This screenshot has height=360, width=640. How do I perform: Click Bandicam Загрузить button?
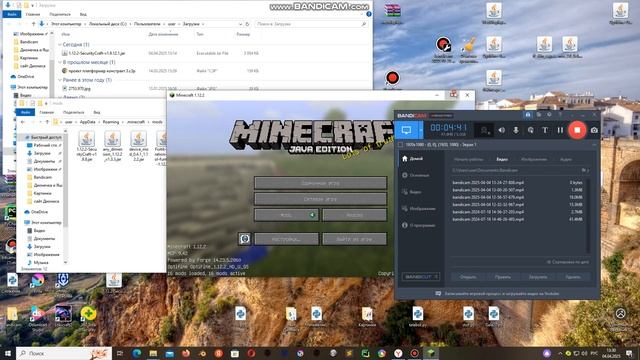538,277
